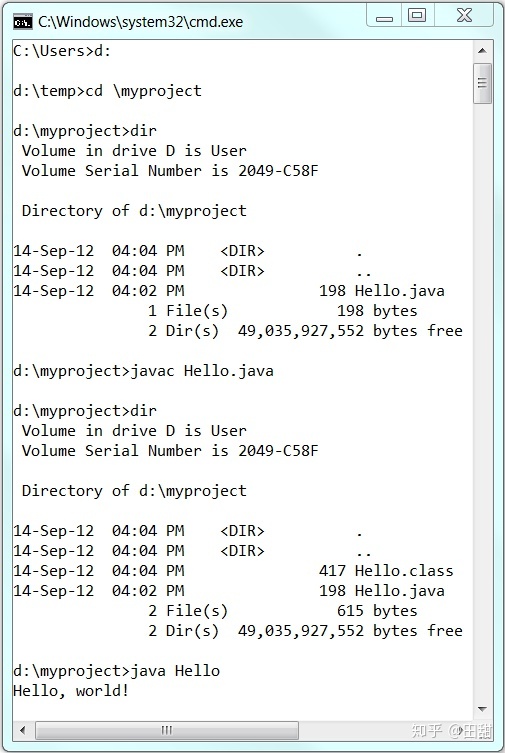The width and height of the screenshot is (505, 753).
Task: Click '2 File(s) 615 bytes' summary line
Action: [282, 611]
